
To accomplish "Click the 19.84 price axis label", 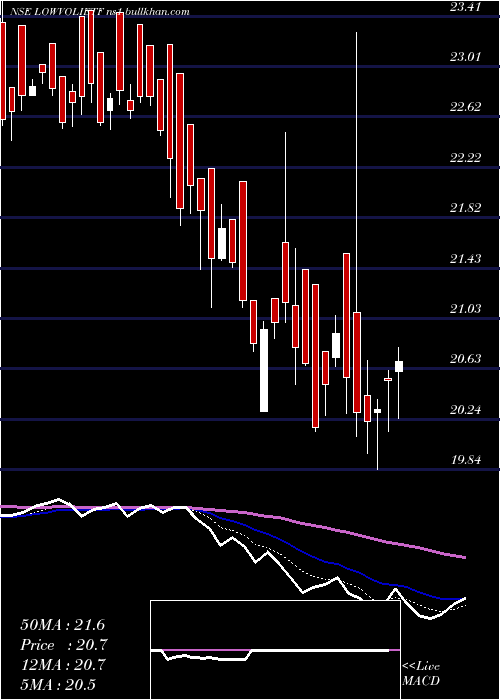I will (x=465, y=460).
